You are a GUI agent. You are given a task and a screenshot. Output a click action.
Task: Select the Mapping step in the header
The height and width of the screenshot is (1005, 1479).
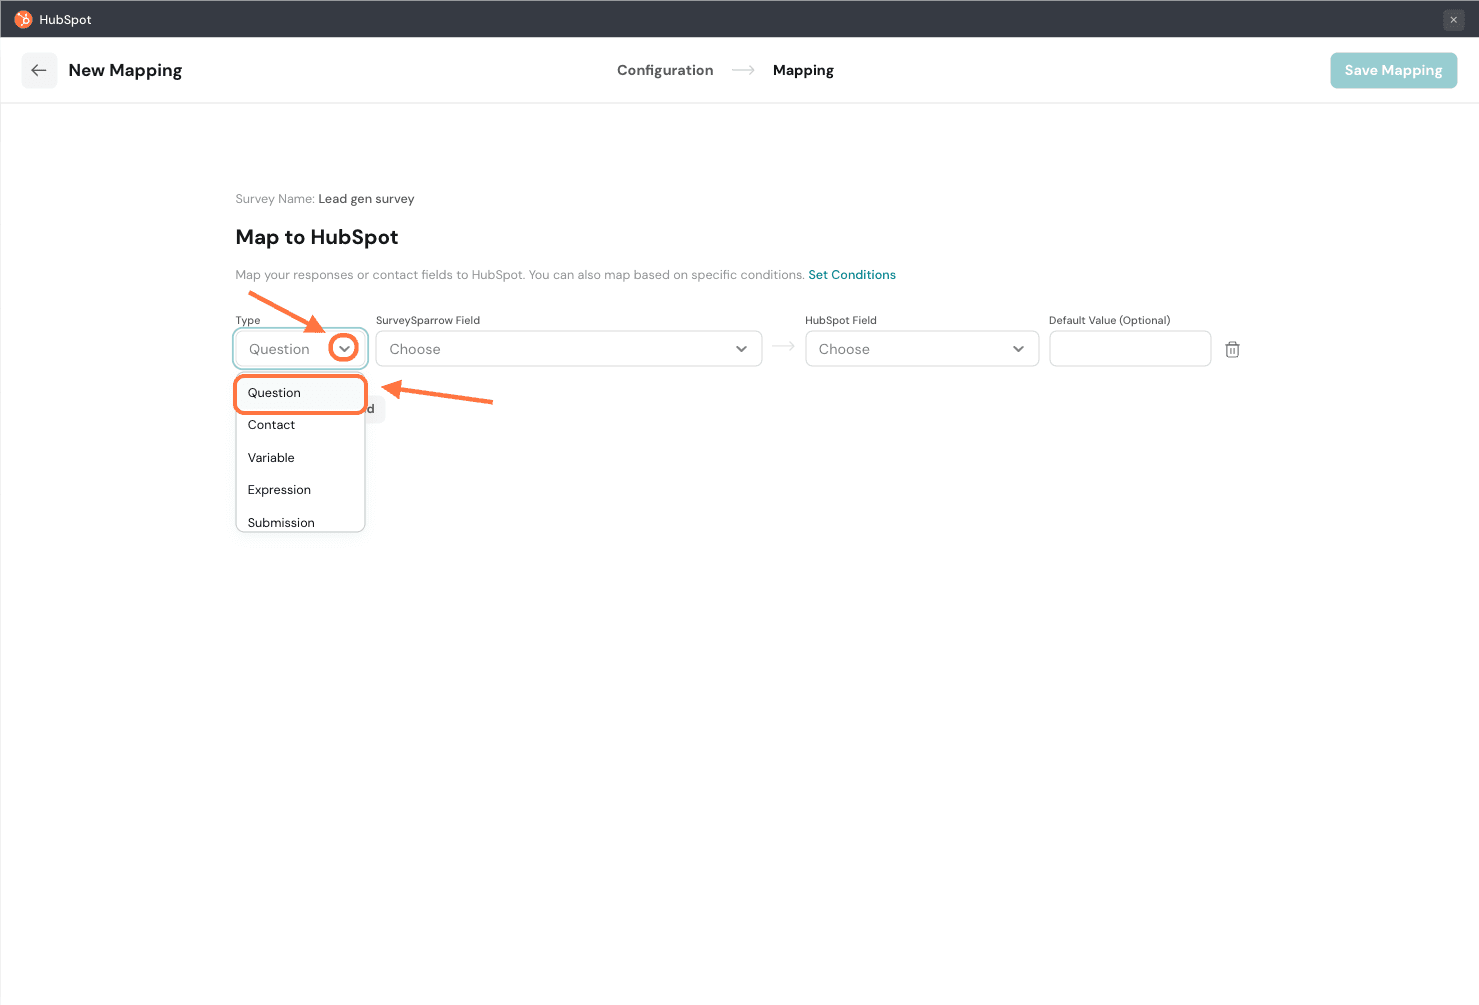tap(803, 70)
